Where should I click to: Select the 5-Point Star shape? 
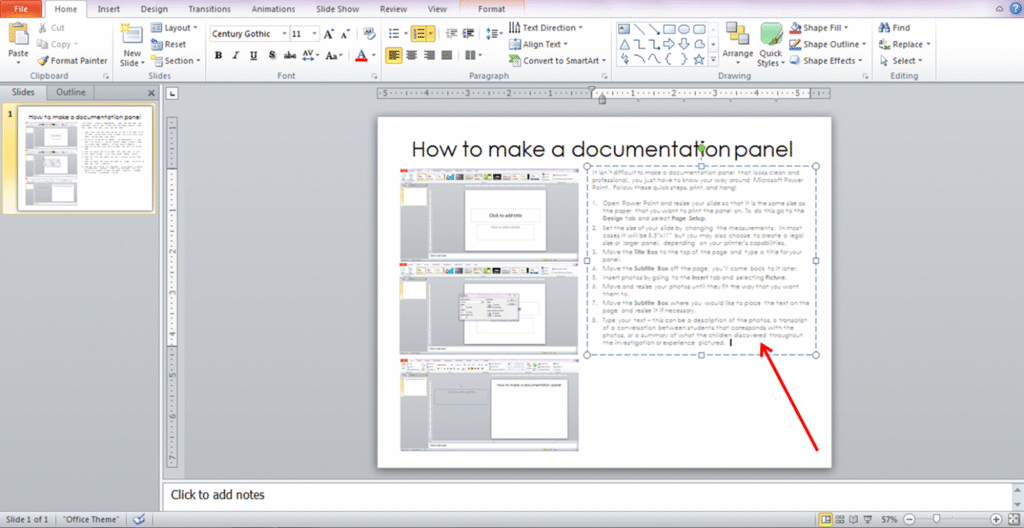(x=699, y=59)
